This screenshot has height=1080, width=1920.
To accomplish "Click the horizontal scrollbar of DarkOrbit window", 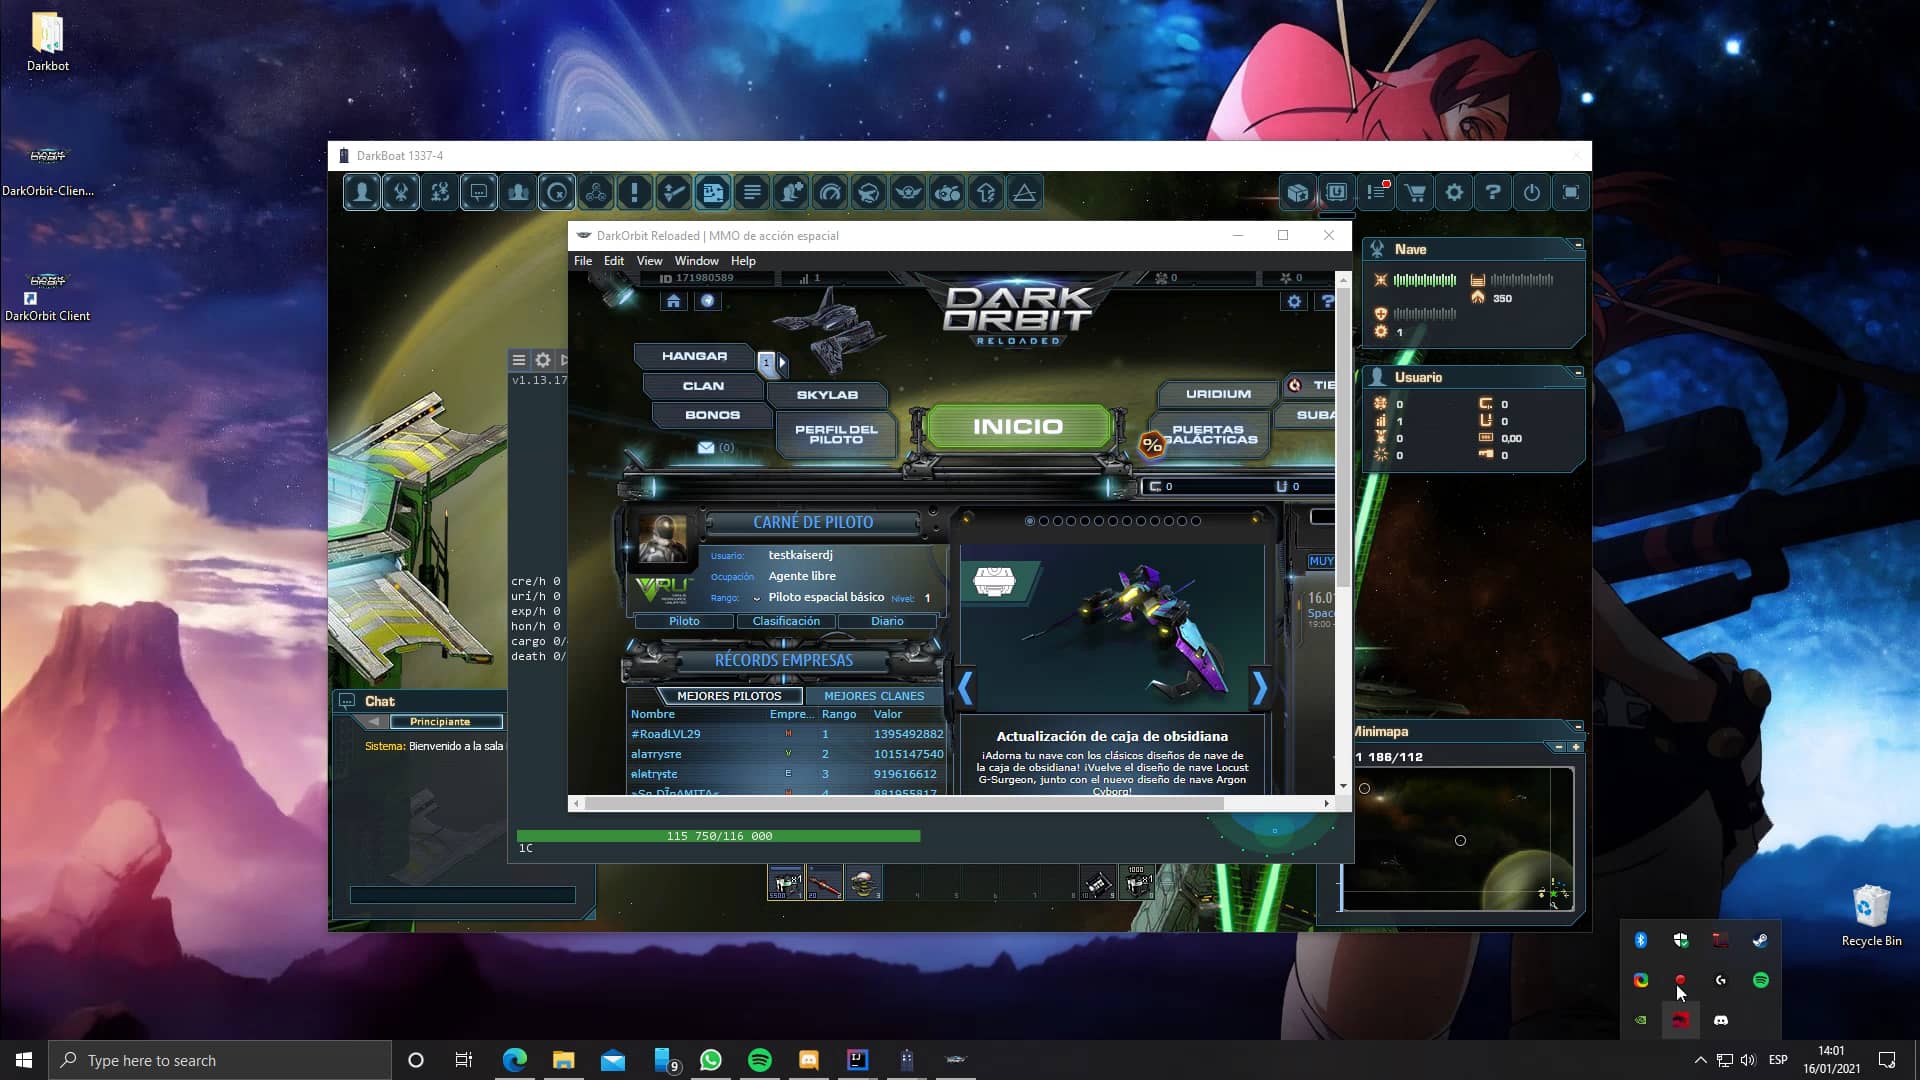I will pyautogui.click(x=904, y=803).
